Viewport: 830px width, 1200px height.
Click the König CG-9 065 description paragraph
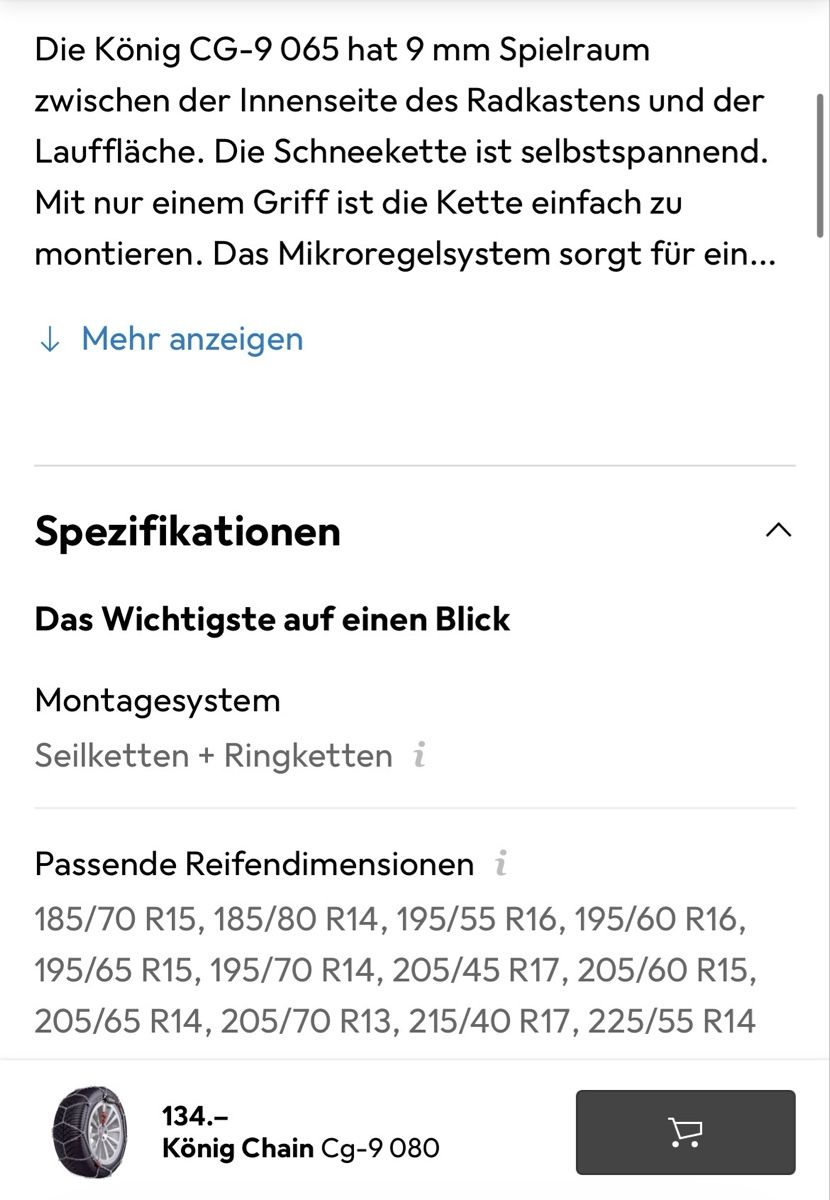(400, 151)
